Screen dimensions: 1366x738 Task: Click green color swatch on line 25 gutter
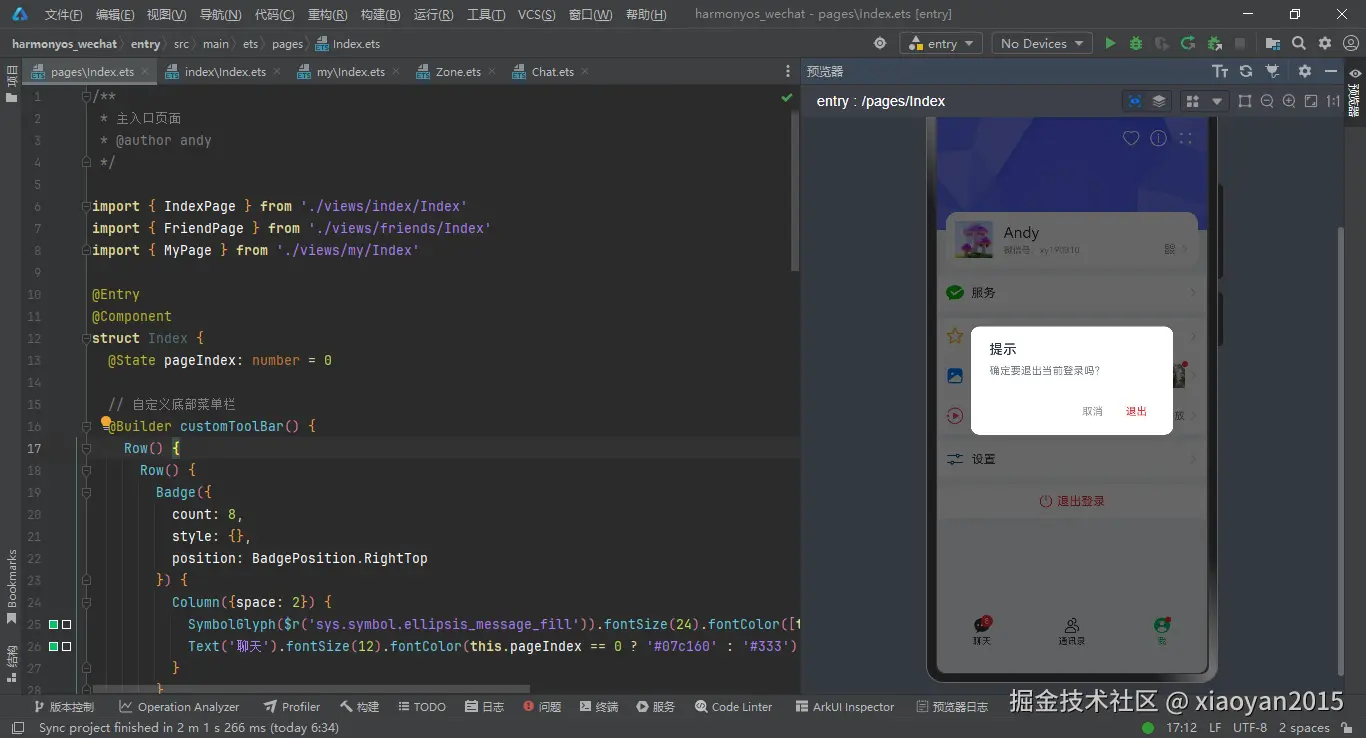(x=53, y=624)
